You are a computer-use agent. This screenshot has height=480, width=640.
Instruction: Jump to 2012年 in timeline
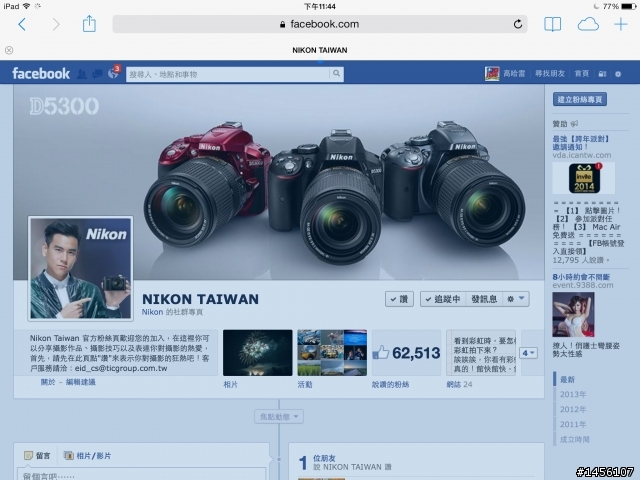[x=573, y=409]
